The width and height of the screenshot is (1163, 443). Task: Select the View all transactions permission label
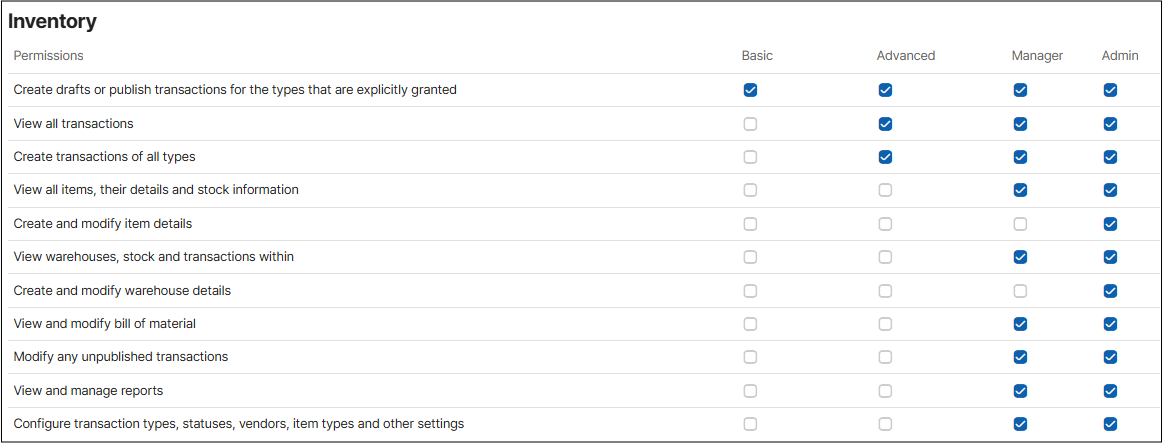(73, 123)
